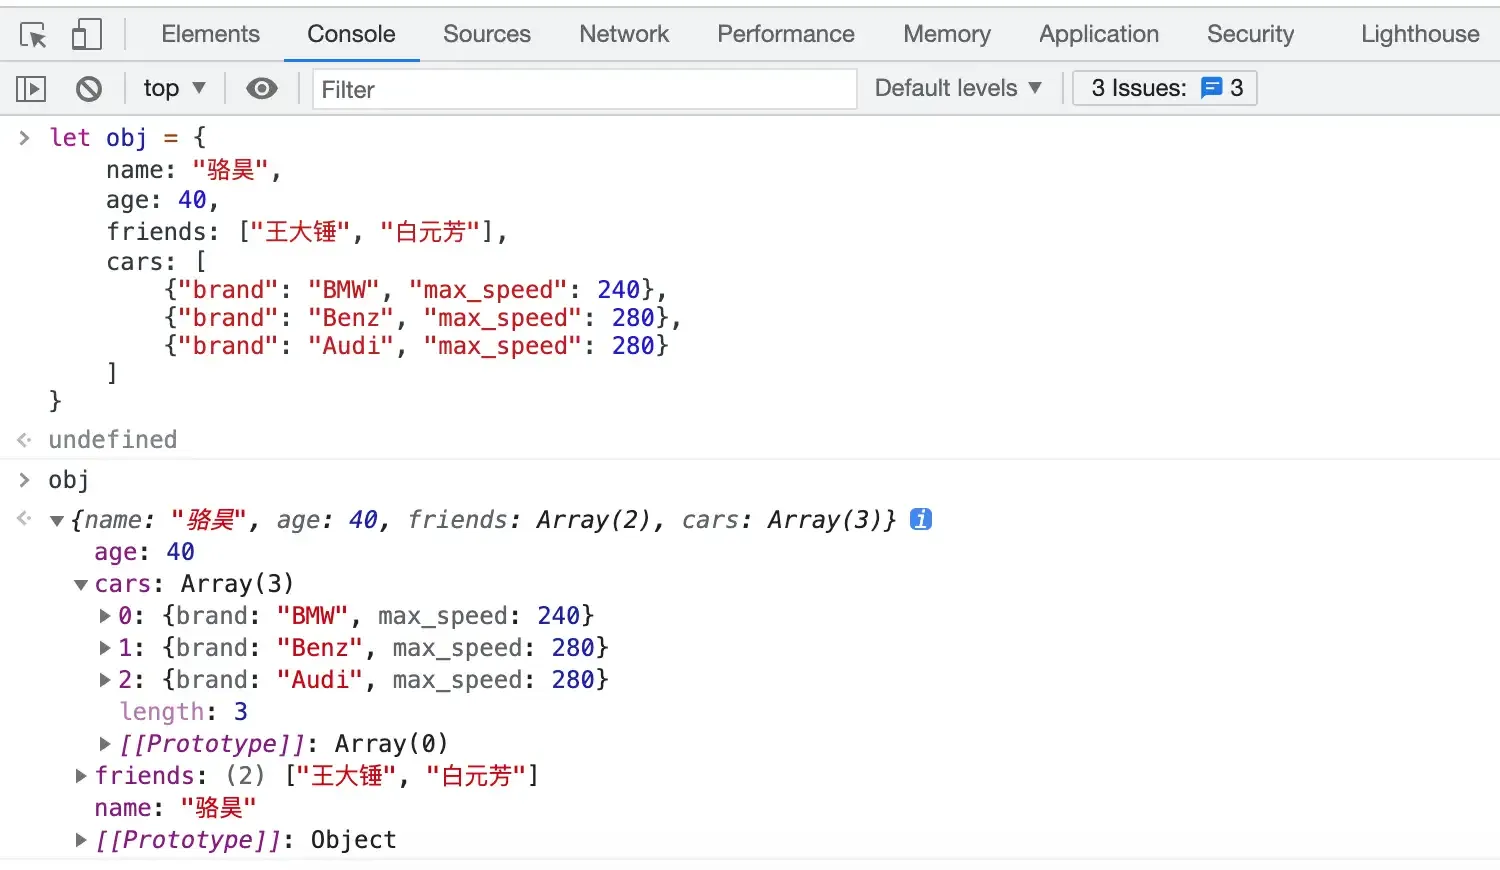Image resolution: width=1500 pixels, height=870 pixels.
Task: Expand the BMW car object at index 0
Action: pos(105,615)
